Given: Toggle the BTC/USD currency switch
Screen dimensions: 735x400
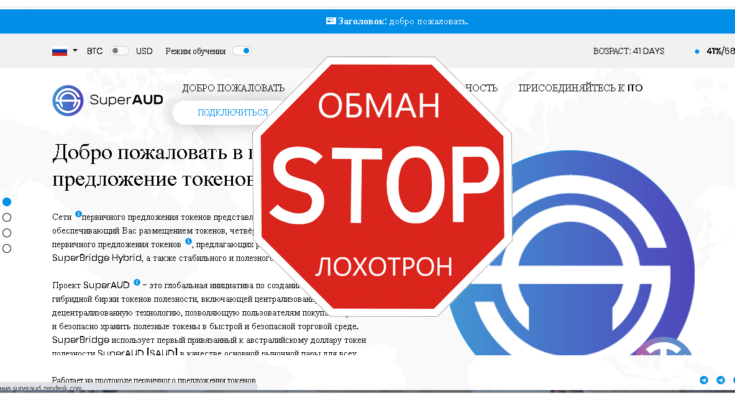Looking at the screenshot, I should pos(119,51).
